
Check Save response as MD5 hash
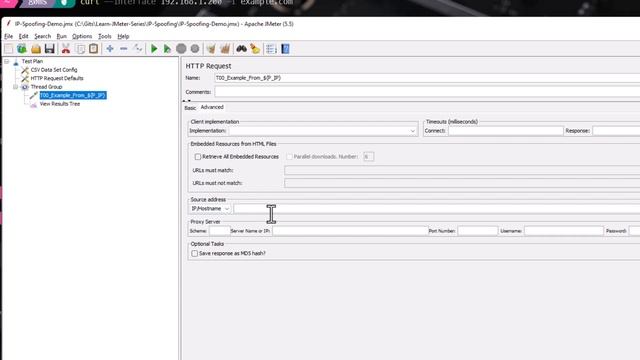pyautogui.click(x=195, y=253)
